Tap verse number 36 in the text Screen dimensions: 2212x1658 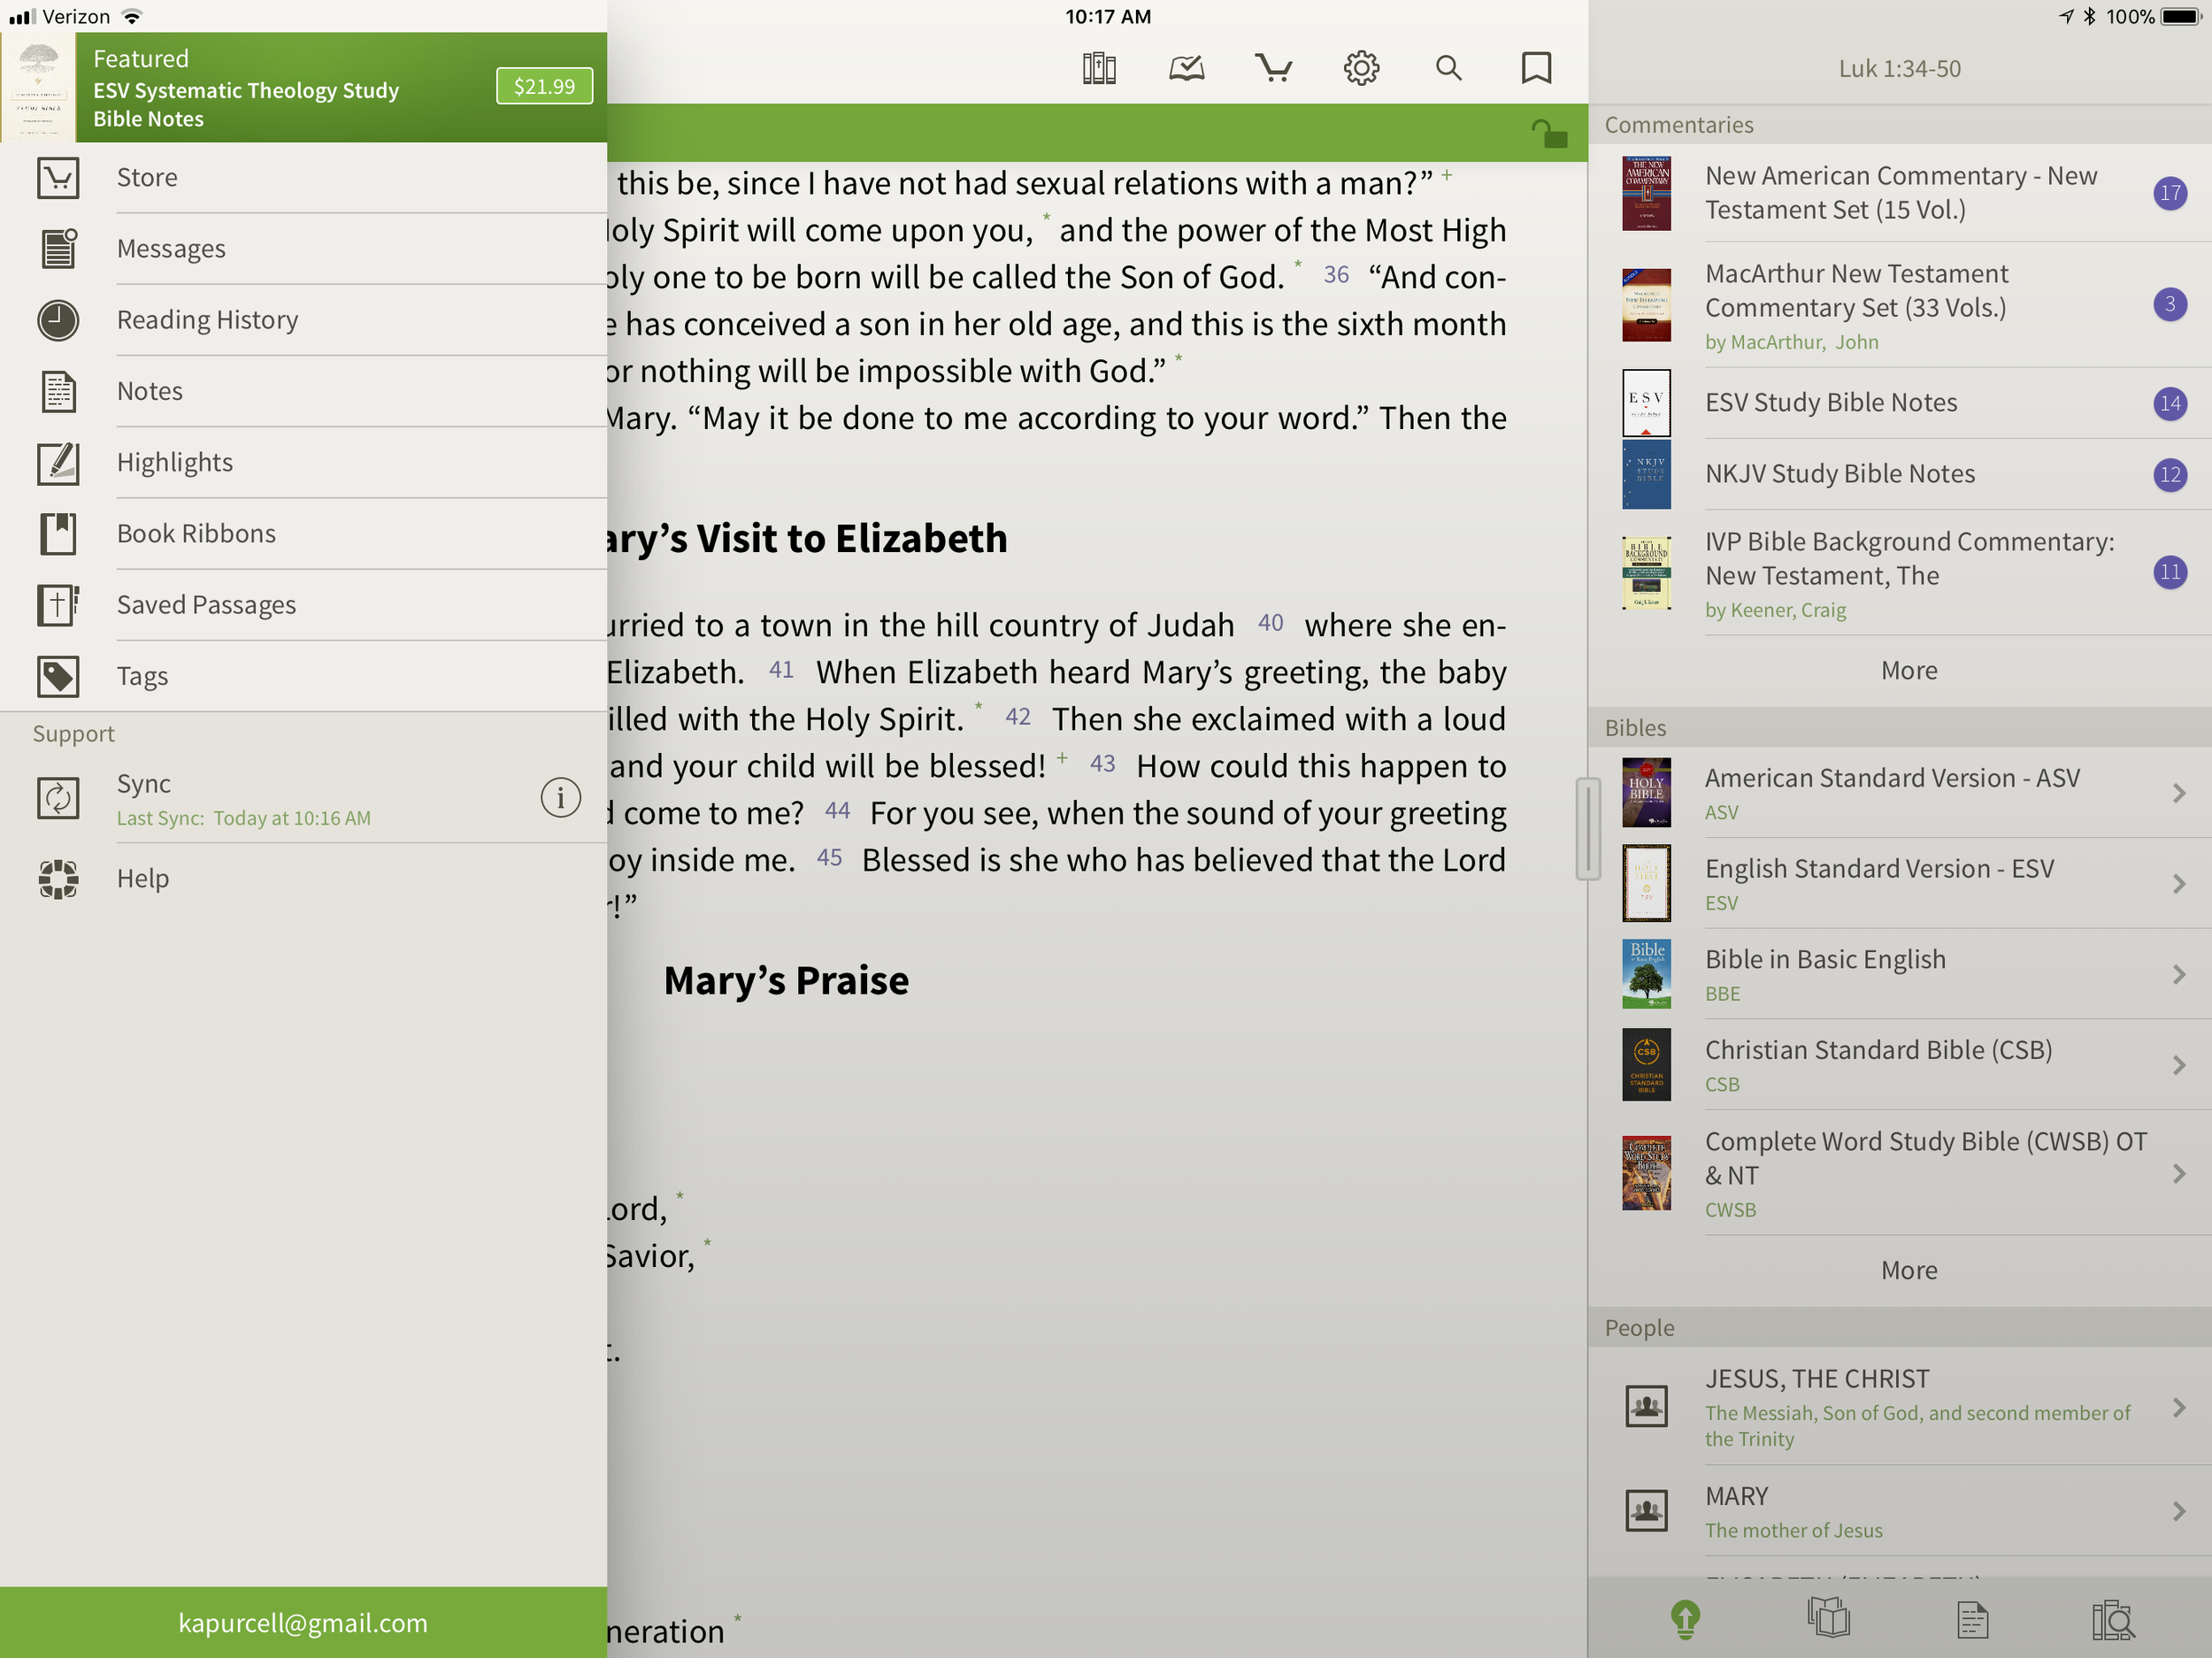1335,275
